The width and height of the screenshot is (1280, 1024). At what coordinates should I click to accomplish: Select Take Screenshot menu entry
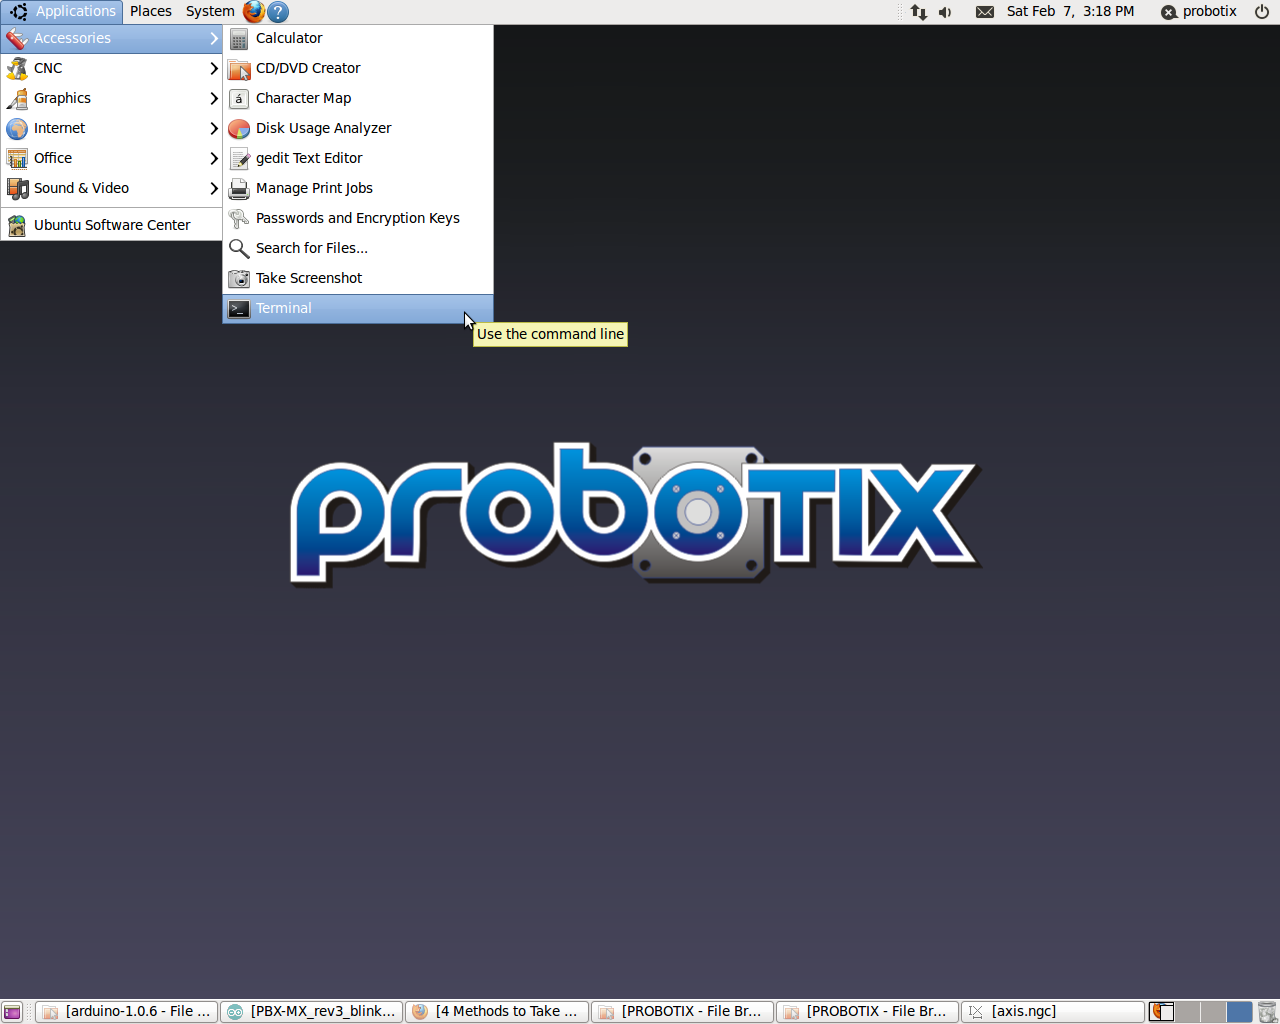coord(309,278)
